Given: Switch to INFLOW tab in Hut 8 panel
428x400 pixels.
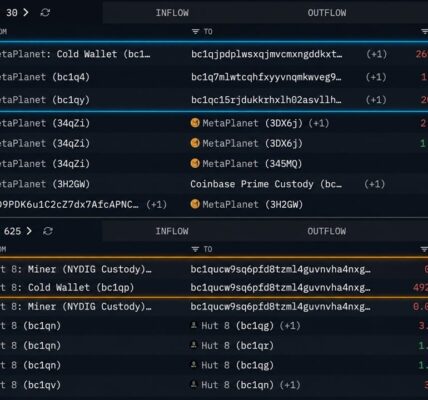Looking at the screenshot, I should [x=172, y=231].
